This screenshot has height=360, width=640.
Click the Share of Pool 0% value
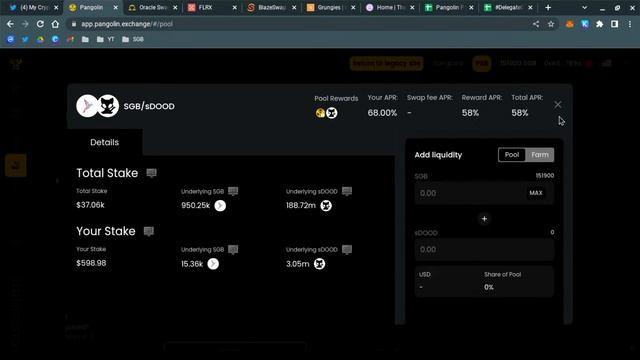pos(489,287)
